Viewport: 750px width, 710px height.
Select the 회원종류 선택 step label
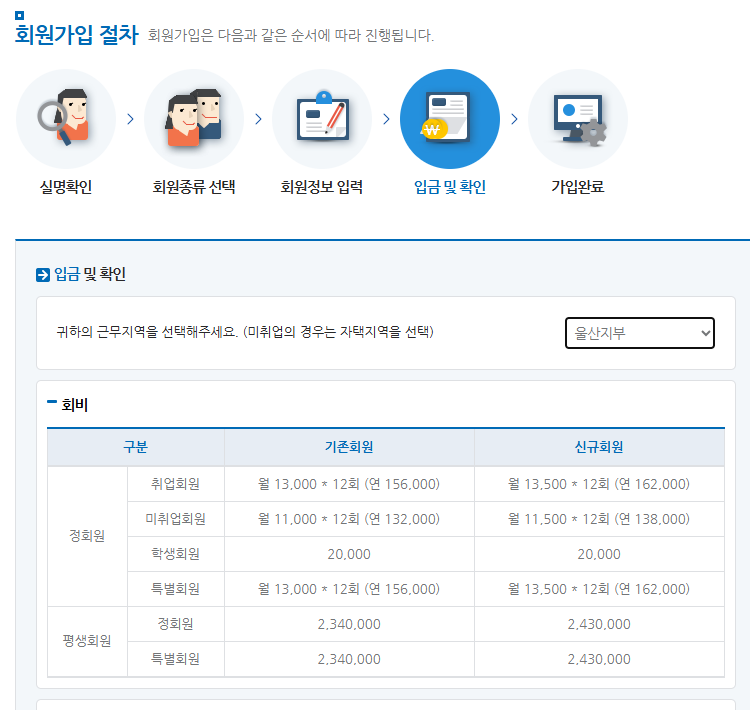point(194,187)
